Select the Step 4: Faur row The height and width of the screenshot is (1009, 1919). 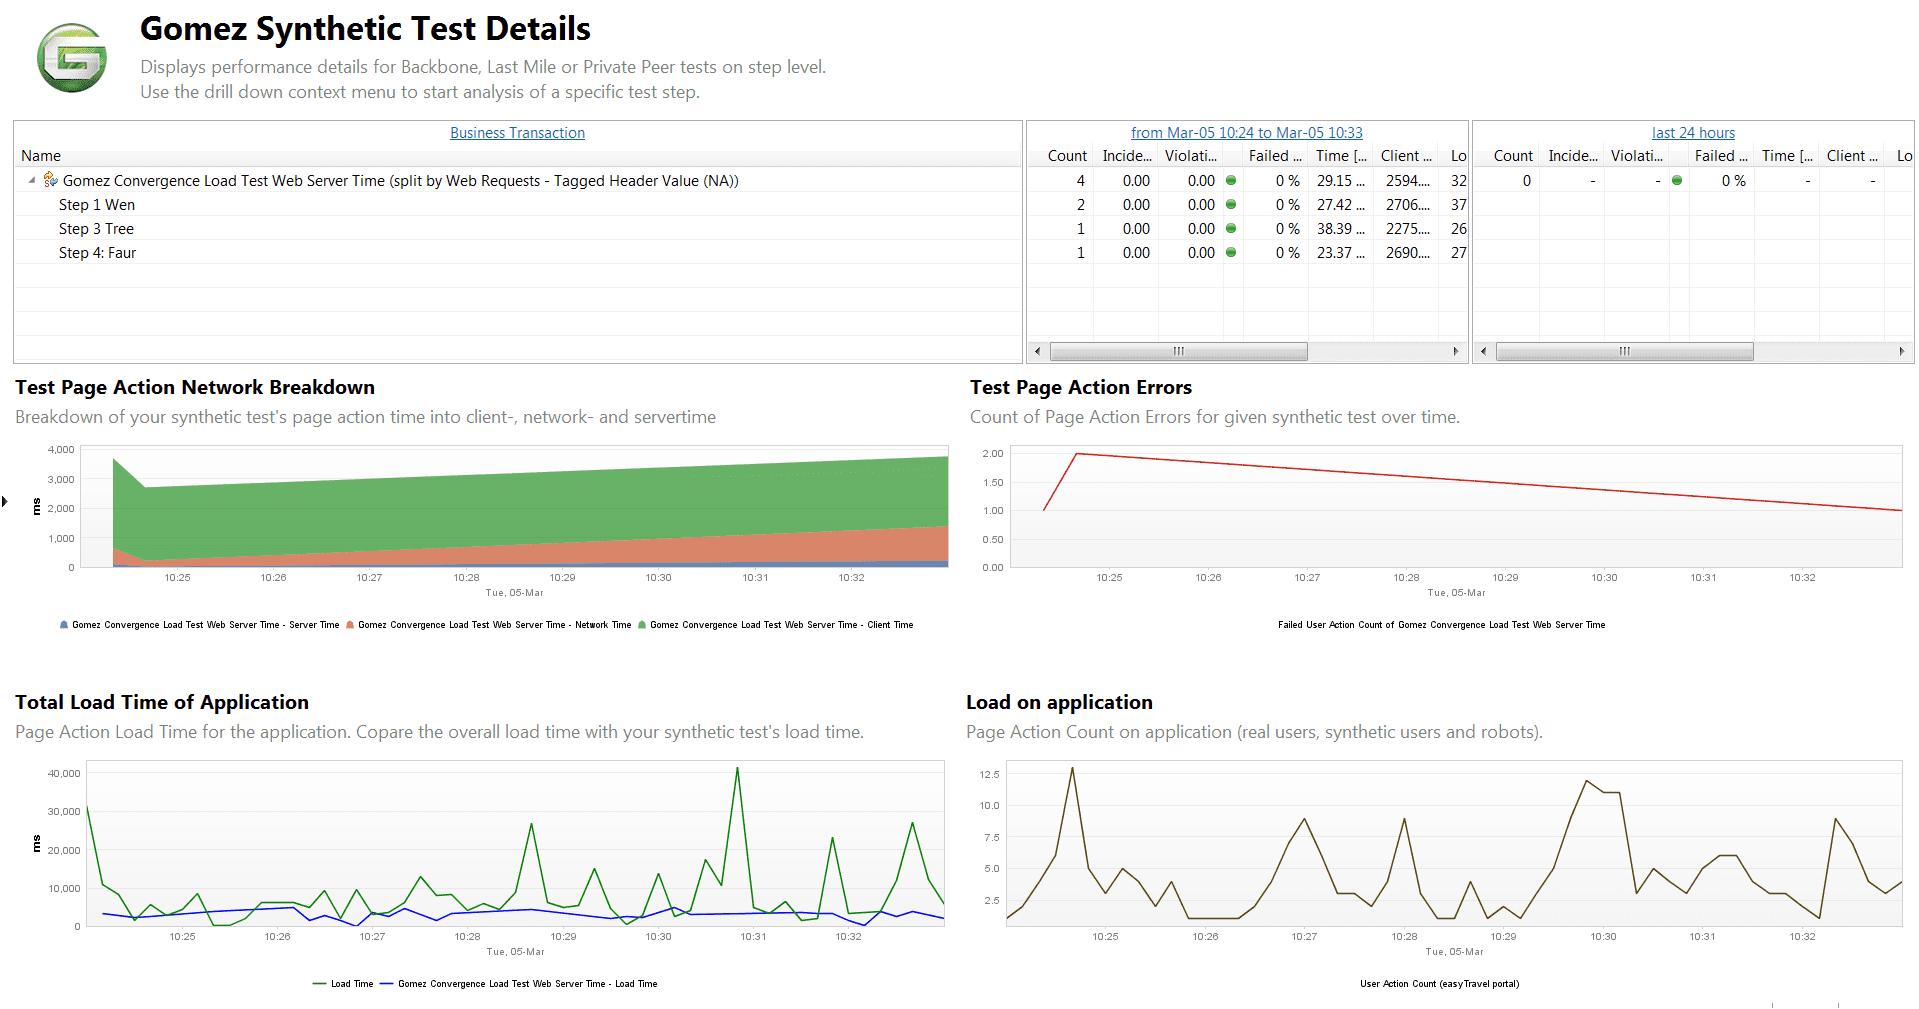click(x=518, y=252)
